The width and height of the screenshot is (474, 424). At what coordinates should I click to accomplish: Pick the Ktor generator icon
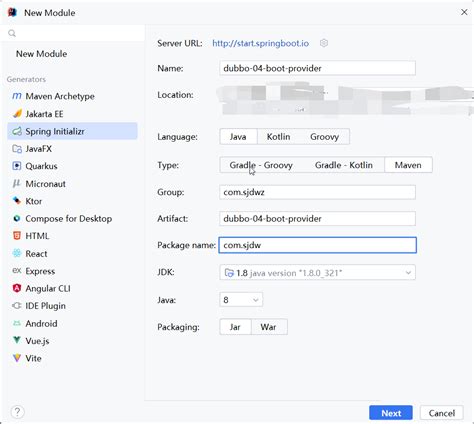pos(17,201)
